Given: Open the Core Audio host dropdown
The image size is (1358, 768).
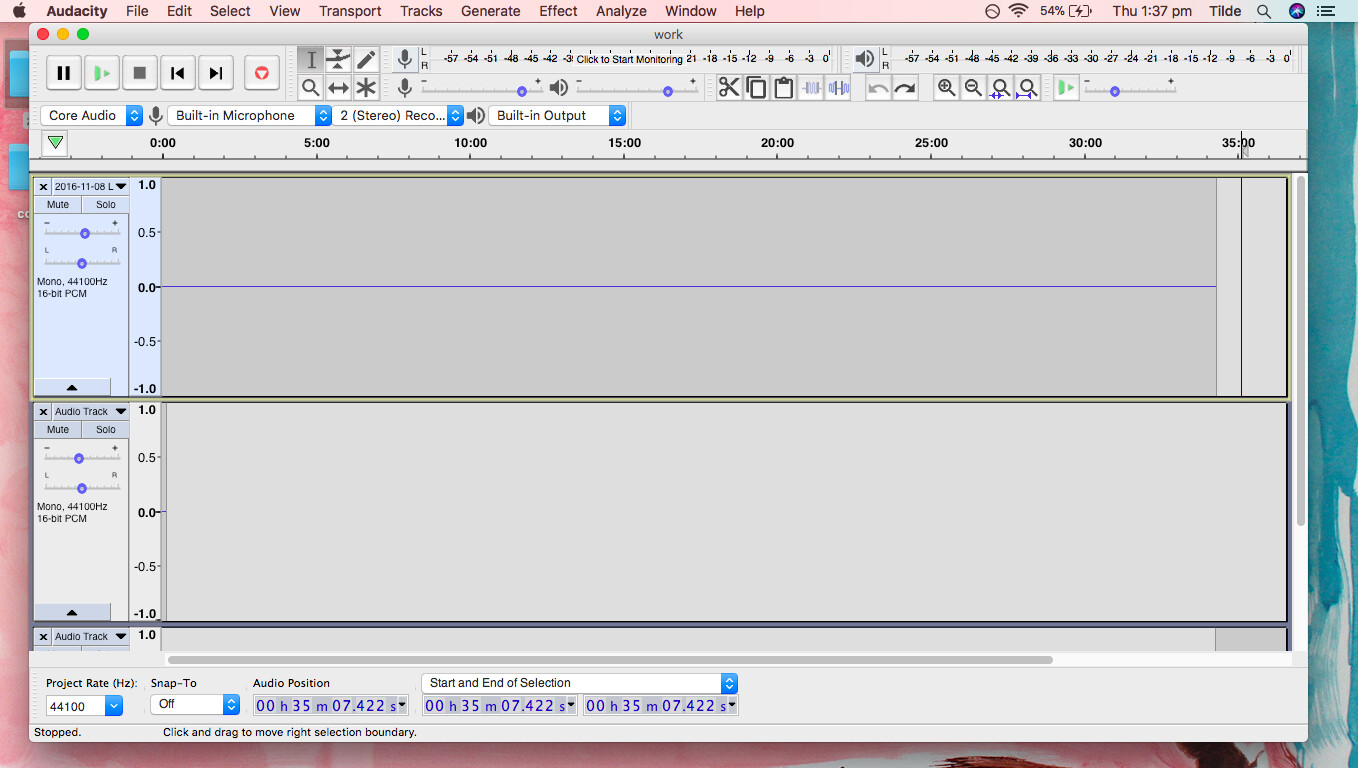Looking at the screenshot, I should (x=92, y=116).
